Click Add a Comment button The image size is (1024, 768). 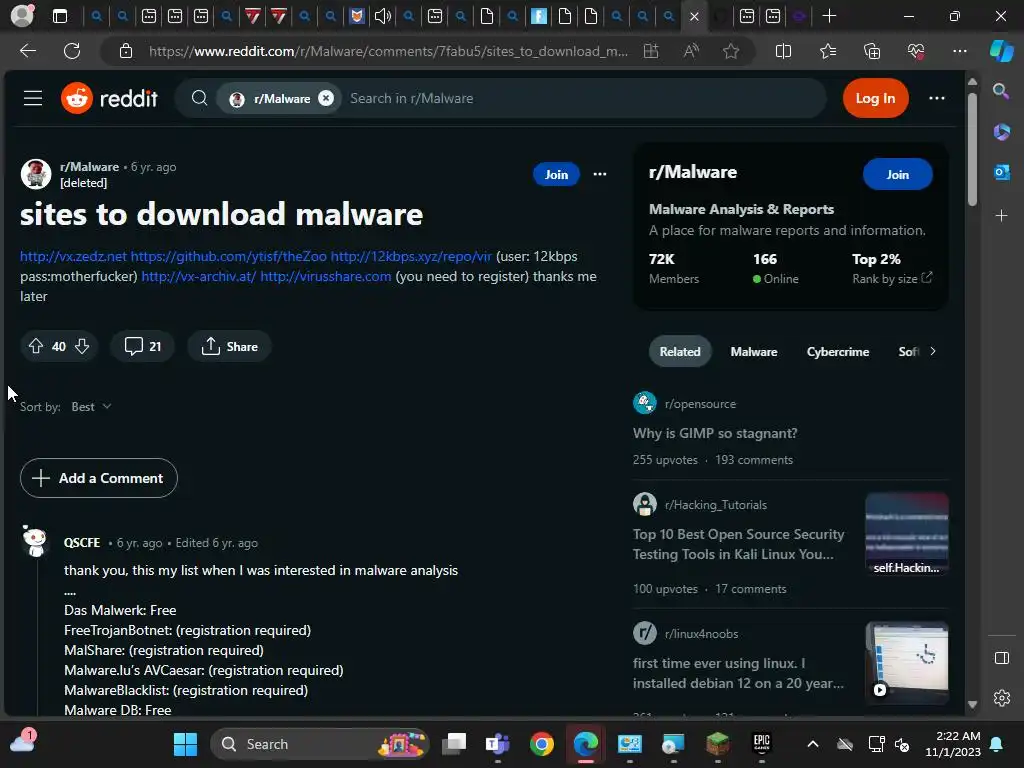pyautogui.click(x=99, y=478)
